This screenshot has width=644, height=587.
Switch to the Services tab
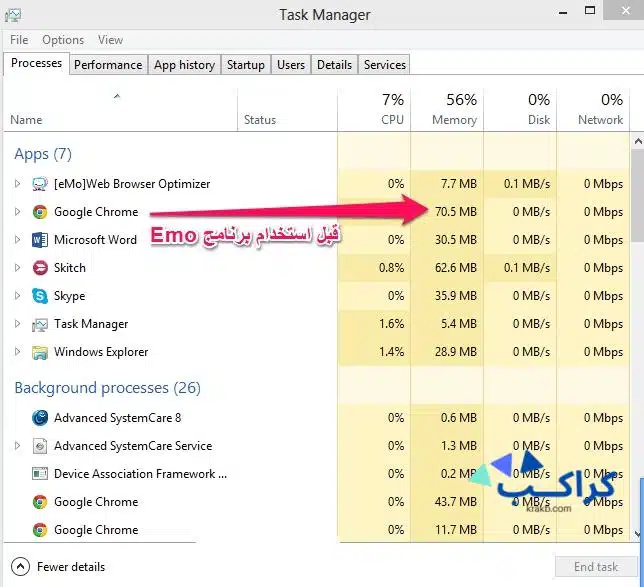(x=384, y=65)
